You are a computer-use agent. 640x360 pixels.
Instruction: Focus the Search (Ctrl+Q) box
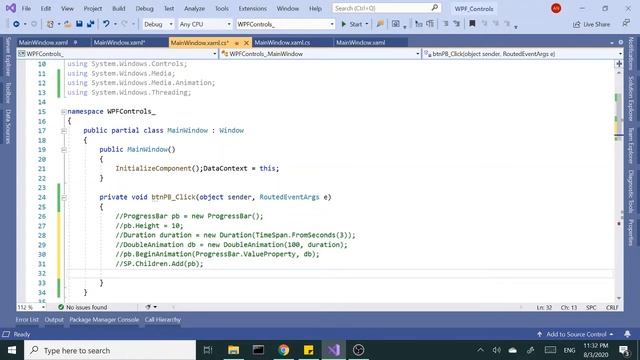click(x=387, y=8)
